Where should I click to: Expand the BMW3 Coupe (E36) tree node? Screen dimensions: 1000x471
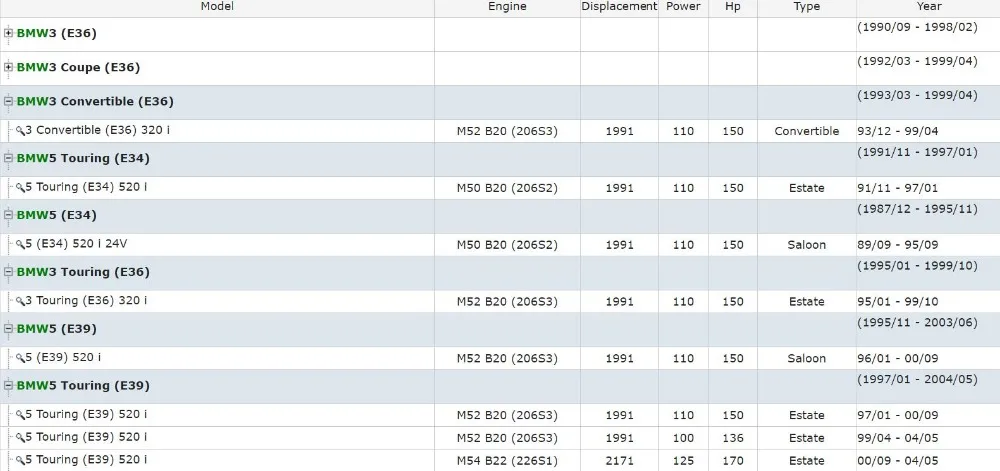(x=8, y=67)
